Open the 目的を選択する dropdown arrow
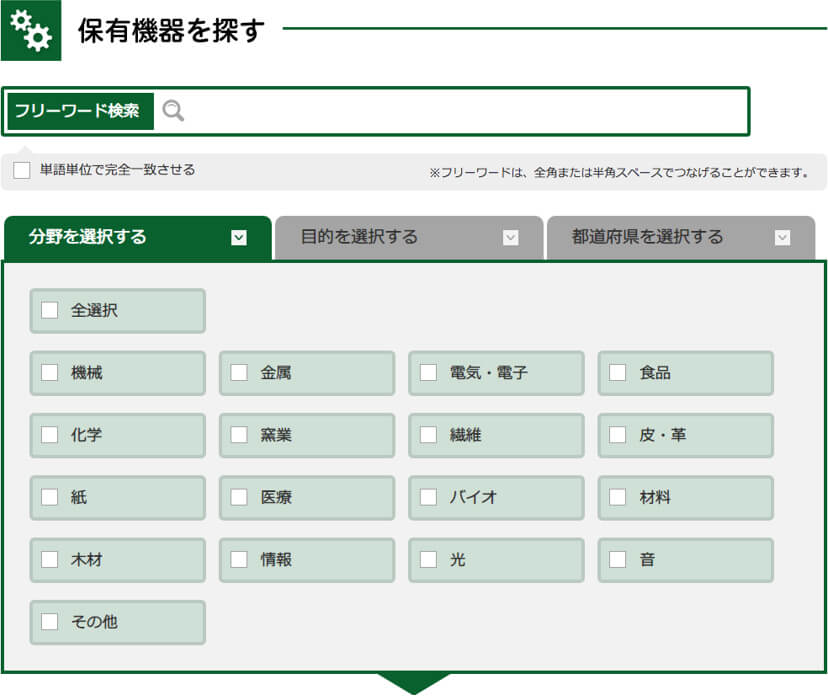Image resolution: width=828 pixels, height=698 pixels. click(x=511, y=237)
